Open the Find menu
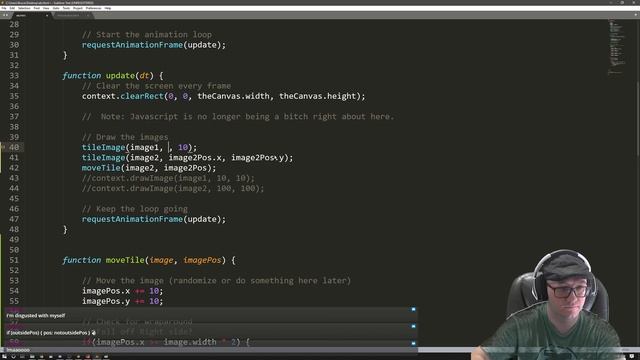Screen dimensions: 640x360 [x=37, y=8]
